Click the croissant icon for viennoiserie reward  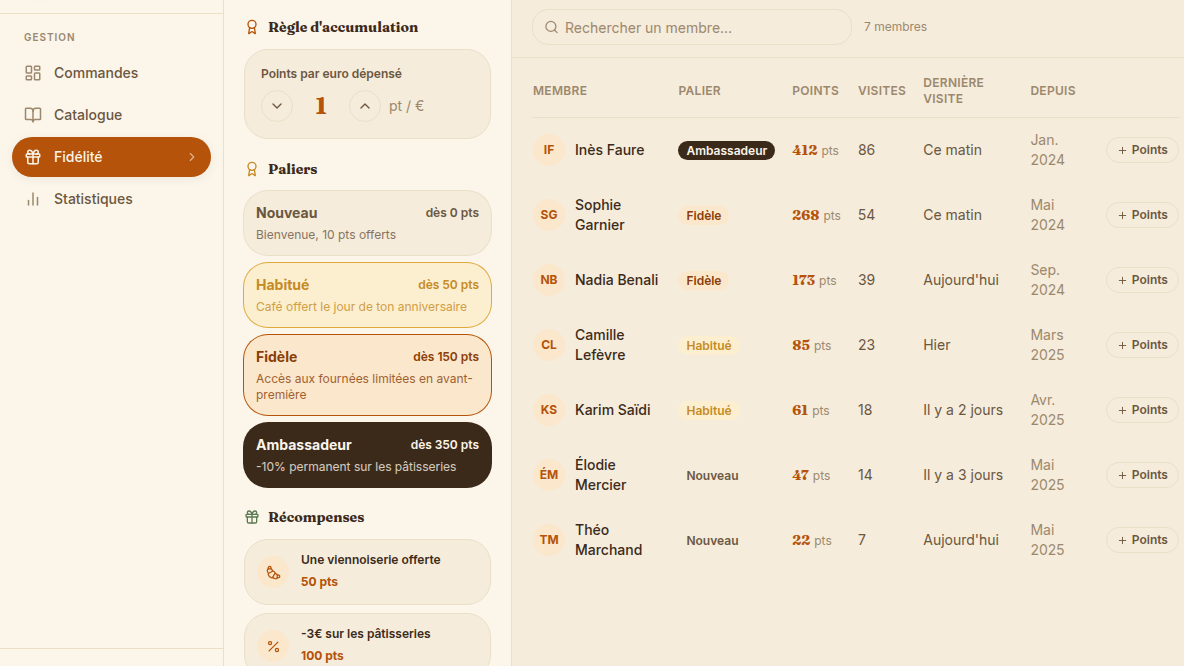(x=273, y=572)
